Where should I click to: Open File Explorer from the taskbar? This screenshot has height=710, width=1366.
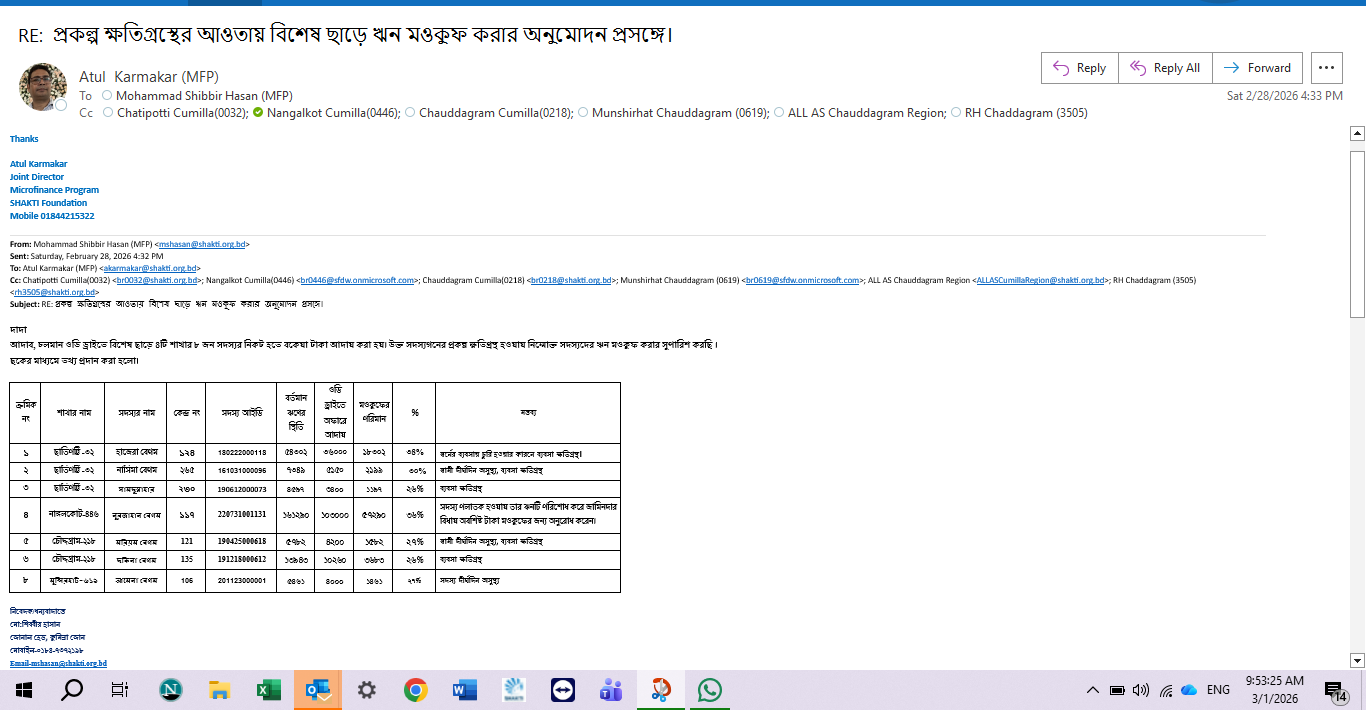click(220, 690)
